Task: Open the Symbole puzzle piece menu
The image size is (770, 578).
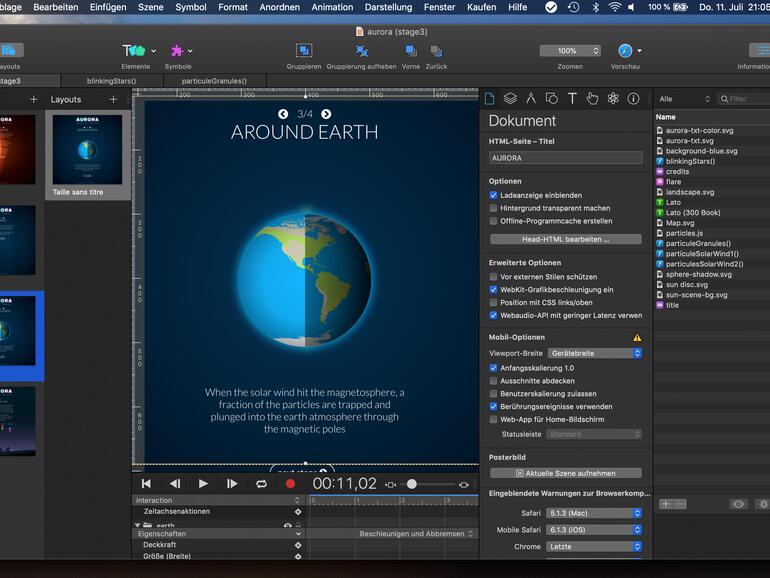Action: pyautogui.click(x=178, y=51)
